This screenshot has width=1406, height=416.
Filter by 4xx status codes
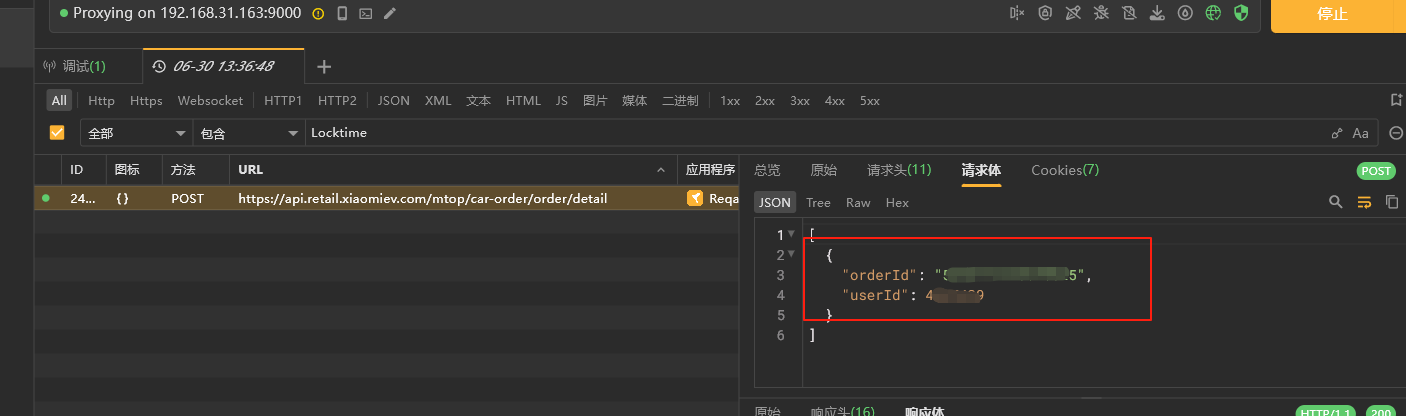coord(835,100)
